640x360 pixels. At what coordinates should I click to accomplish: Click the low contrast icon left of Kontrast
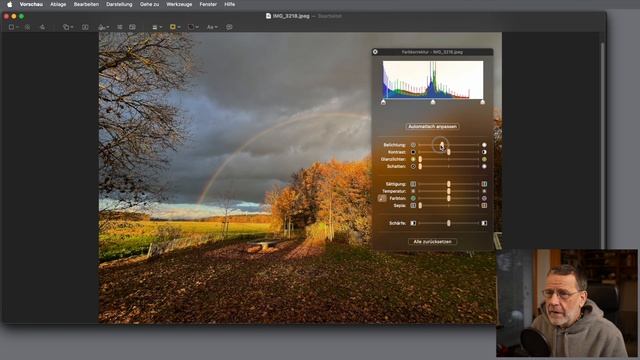coord(413,152)
